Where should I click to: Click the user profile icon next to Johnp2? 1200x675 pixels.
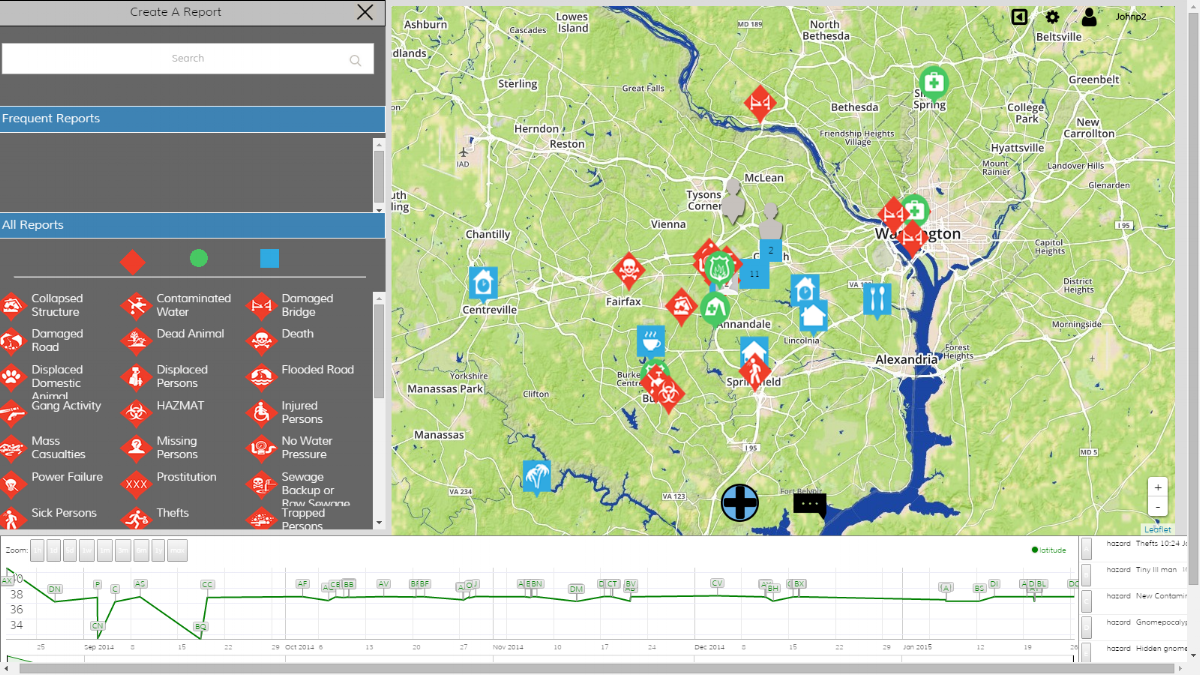click(1089, 17)
